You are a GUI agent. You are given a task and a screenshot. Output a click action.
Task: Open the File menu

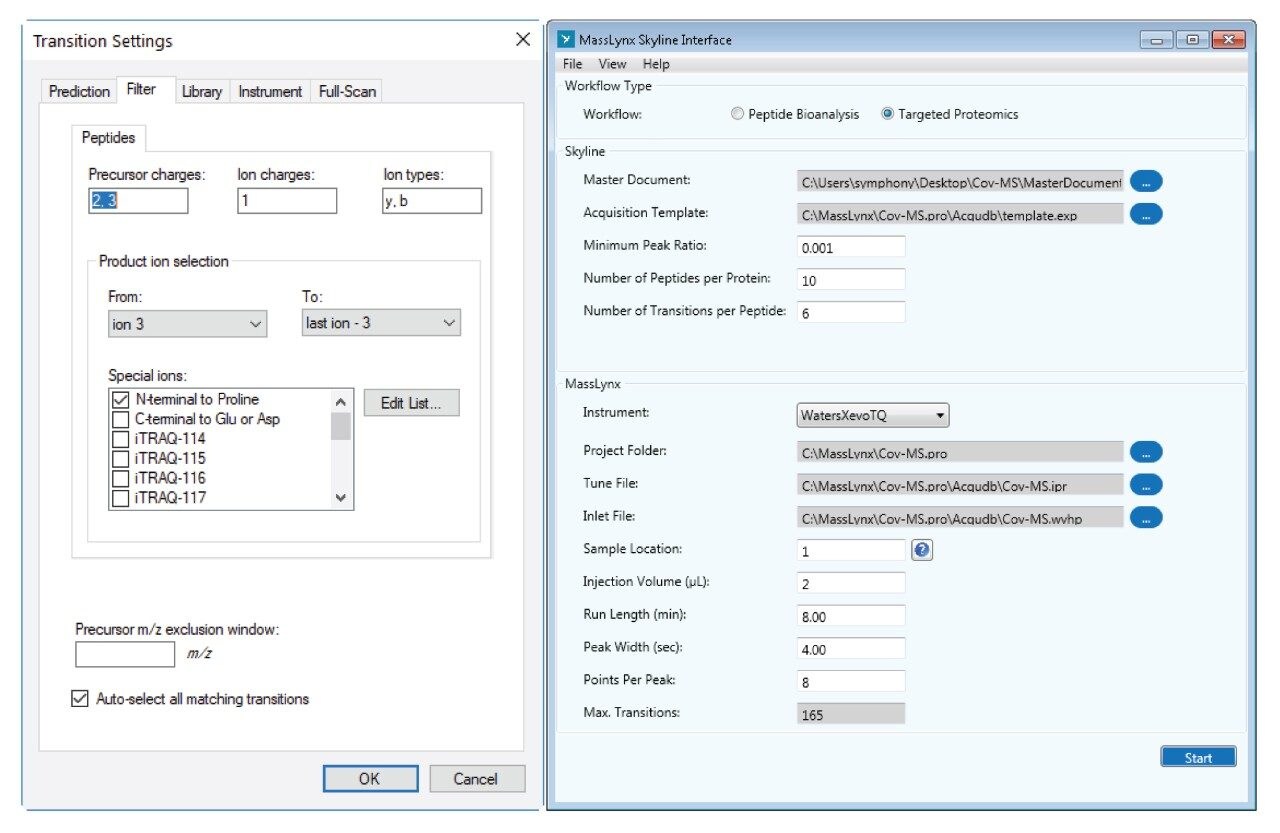coord(573,64)
